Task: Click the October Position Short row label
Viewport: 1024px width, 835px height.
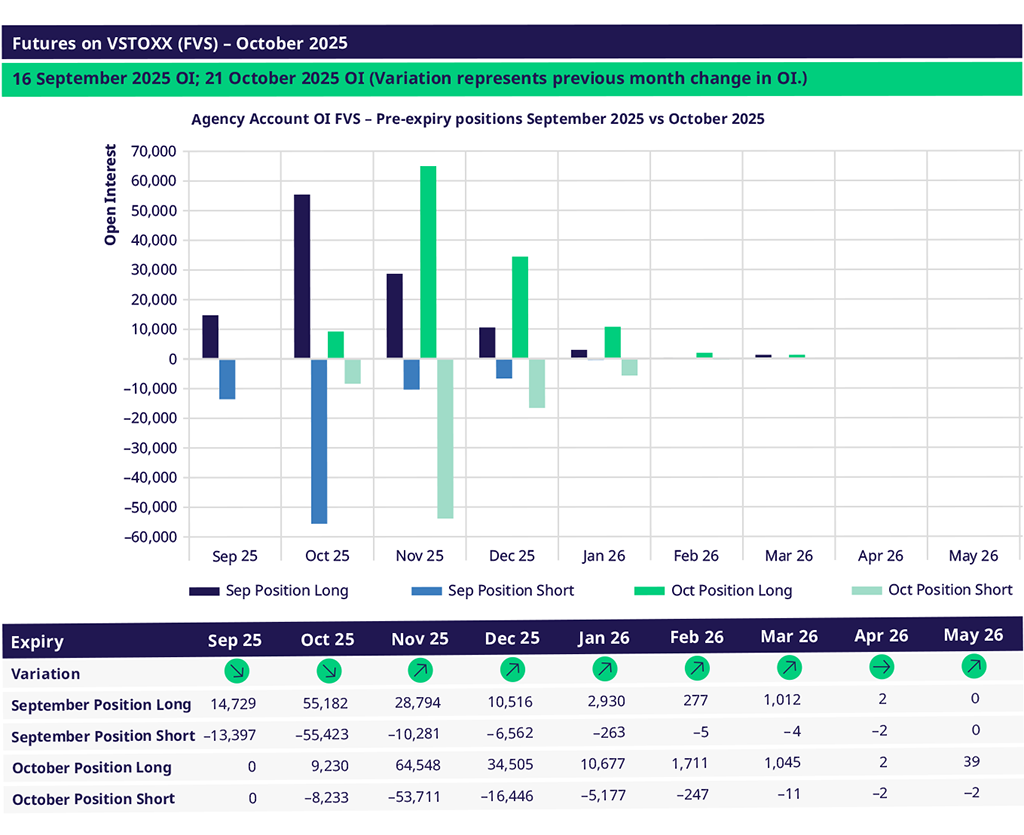Action: click(x=93, y=799)
